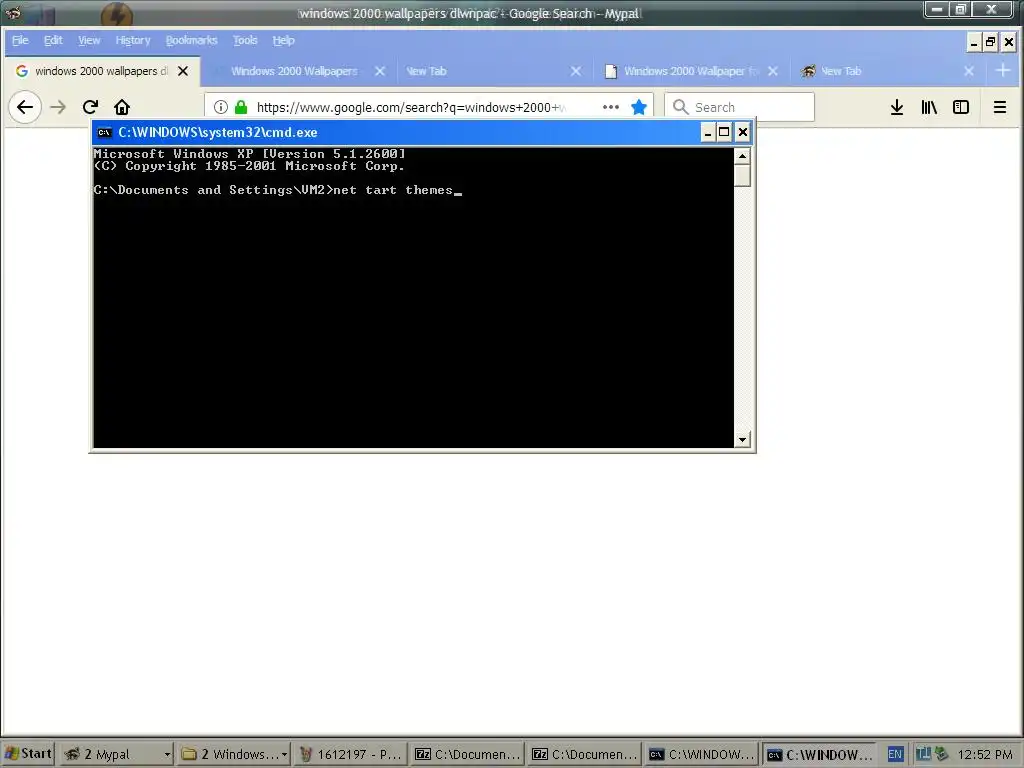1024x768 pixels.
Task: Restore down the inner browser window
Action: 991,42
